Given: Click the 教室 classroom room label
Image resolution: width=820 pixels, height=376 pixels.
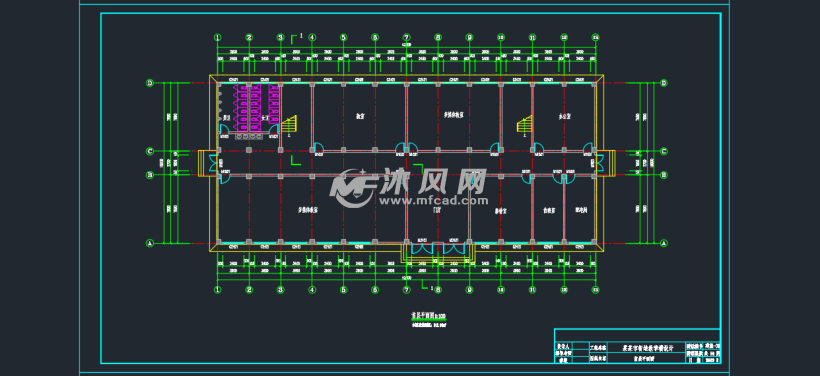Looking at the screenshot, I should 360,117.
